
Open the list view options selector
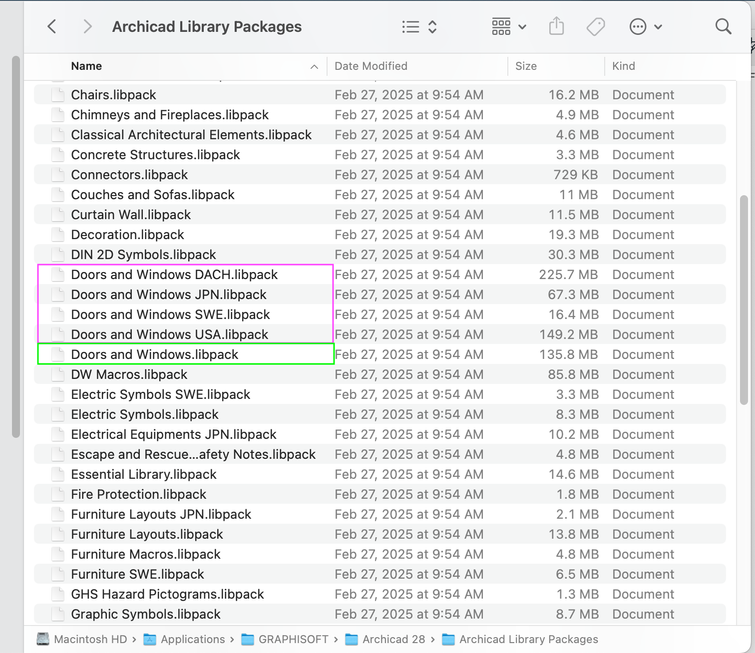[419, 26]
